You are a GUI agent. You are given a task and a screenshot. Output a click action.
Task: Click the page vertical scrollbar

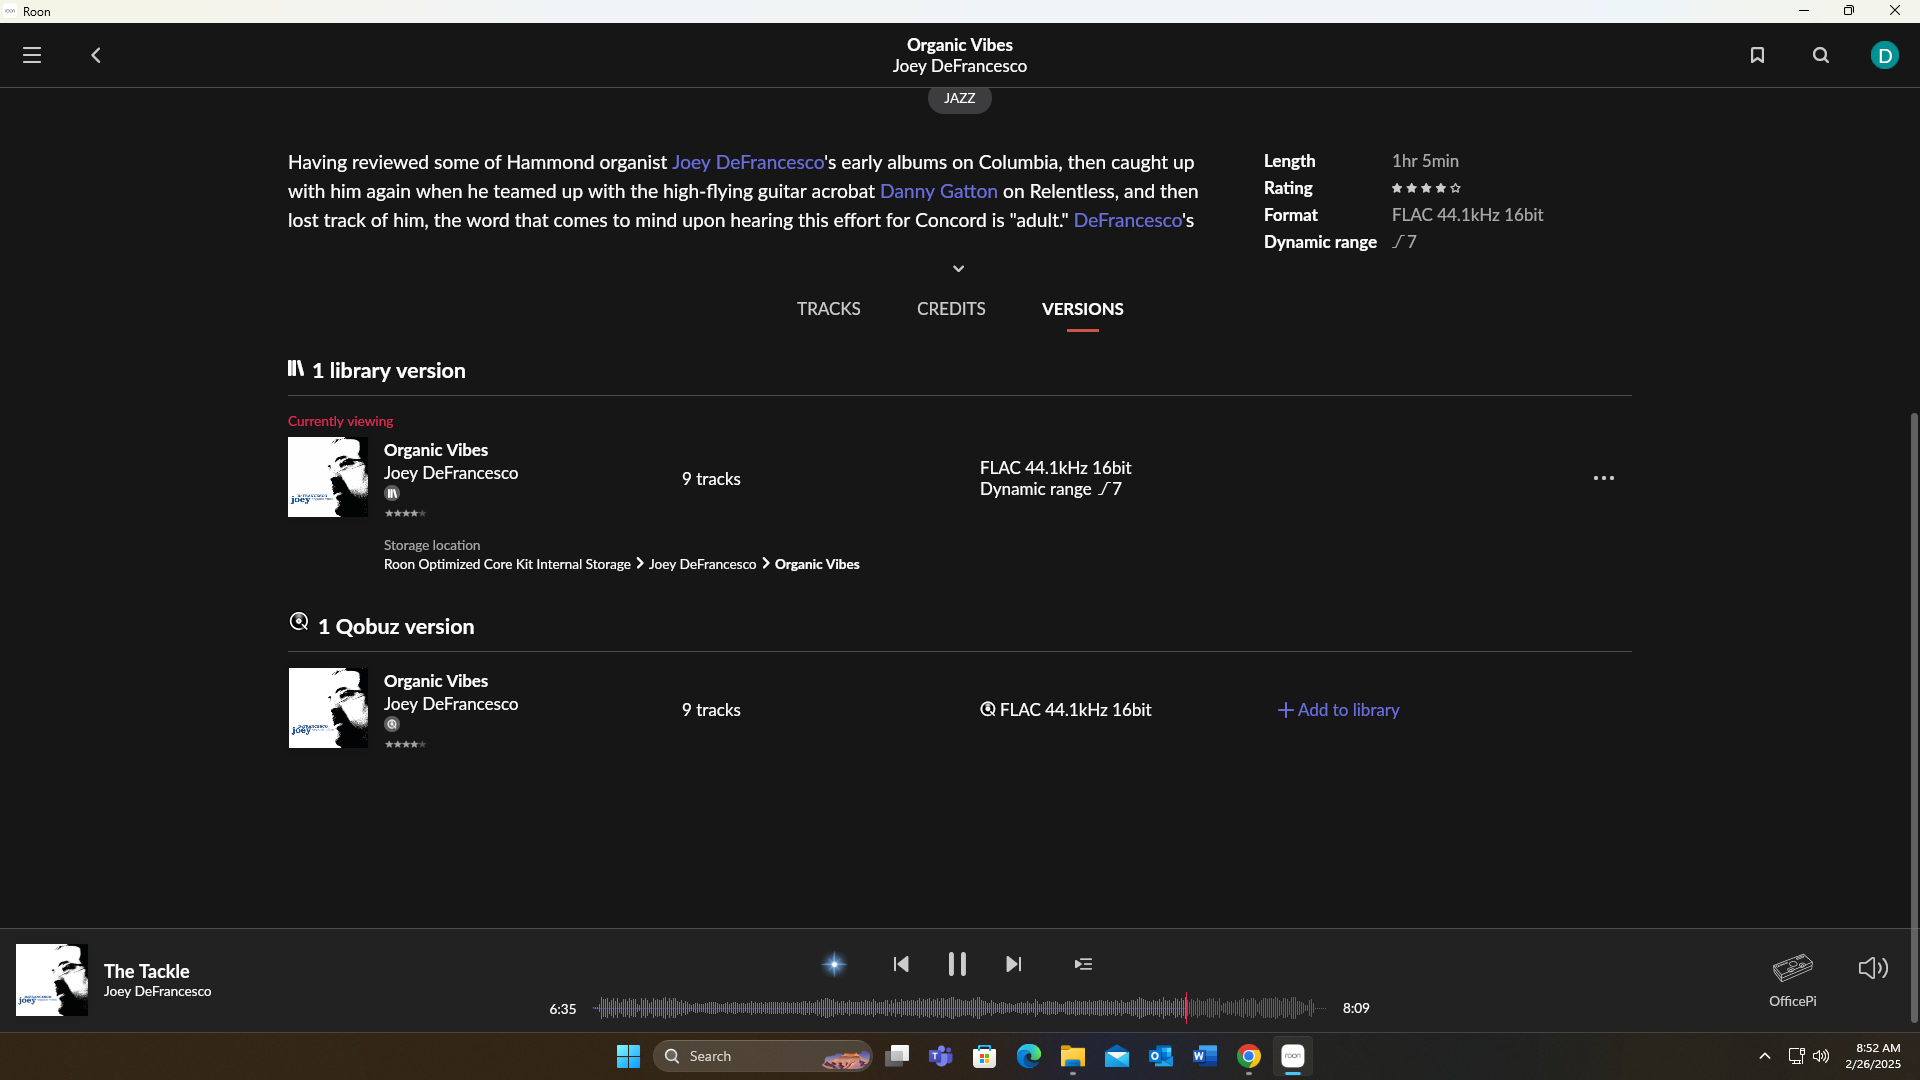coord(1914,717)
